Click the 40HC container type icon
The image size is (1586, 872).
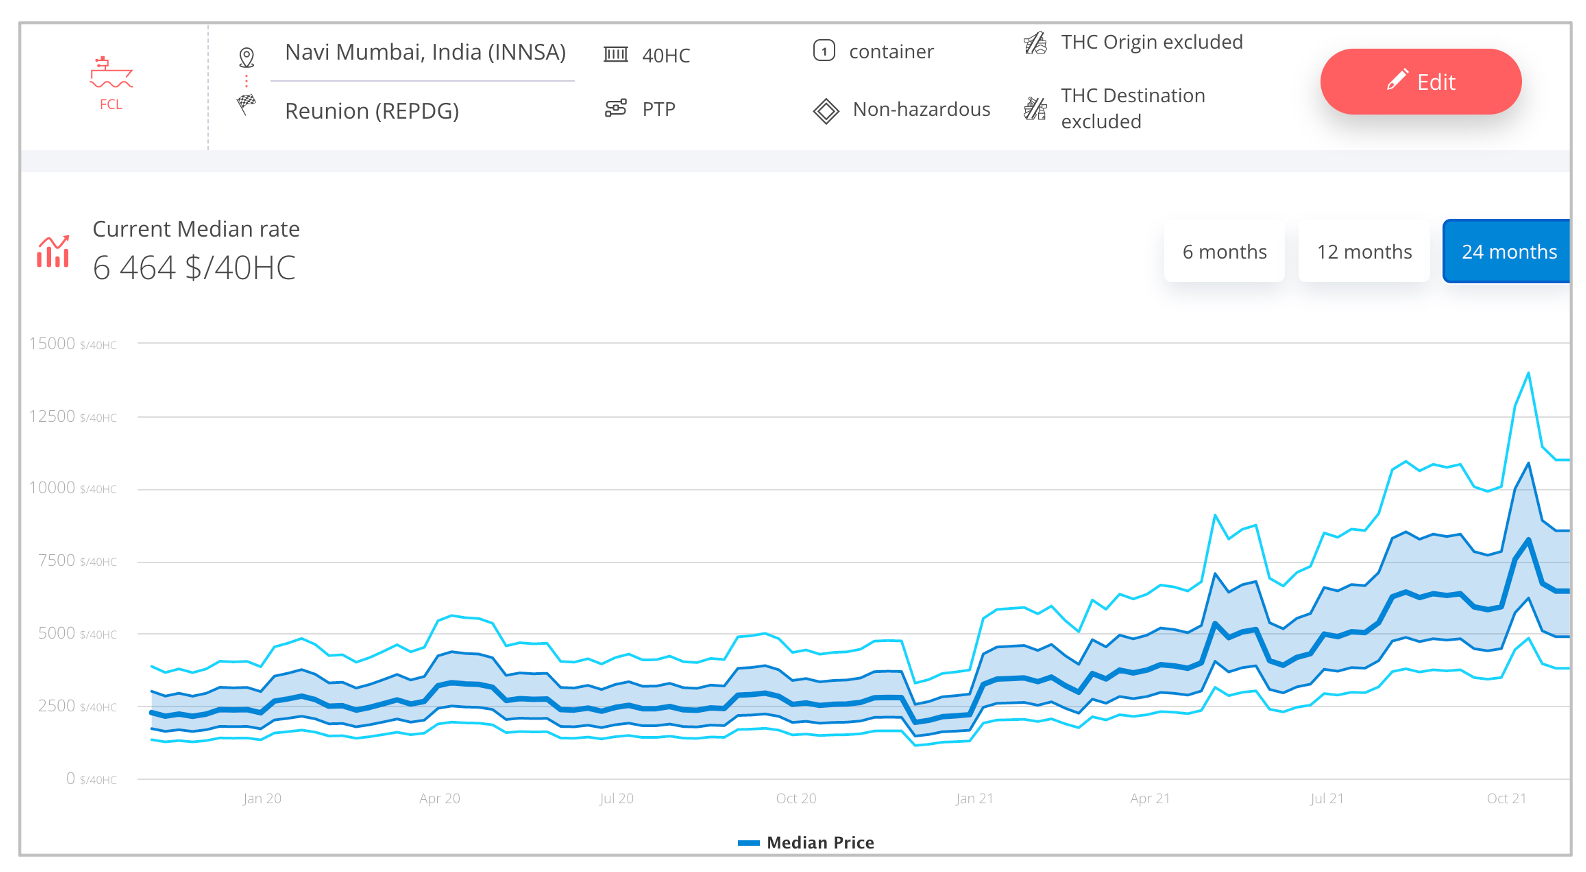[x=616, y=54]
